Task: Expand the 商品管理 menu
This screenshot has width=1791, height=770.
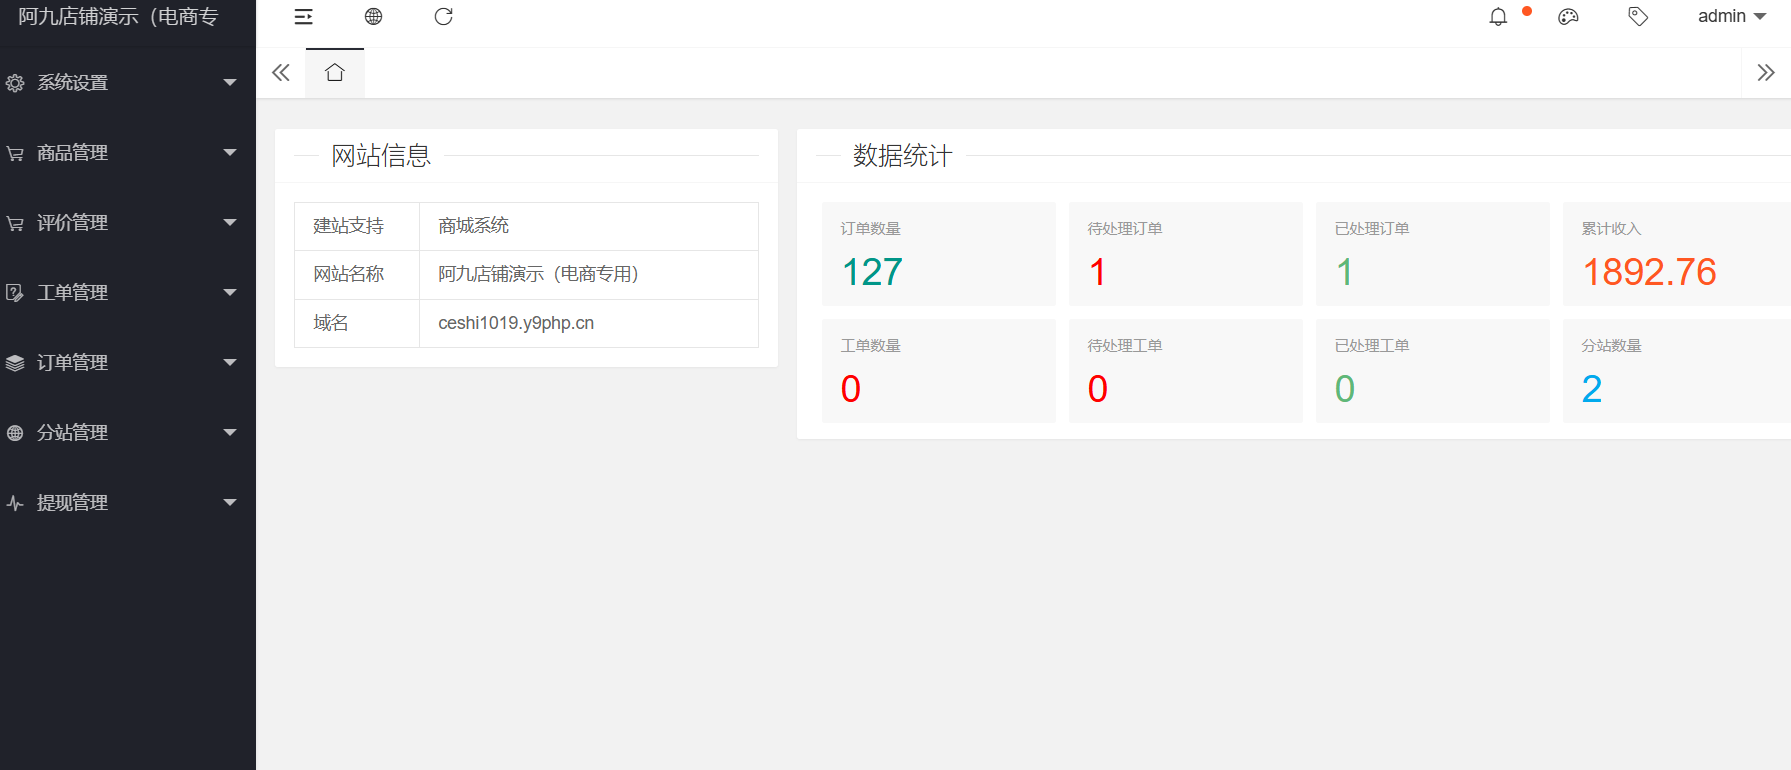Action: [120, 153]
